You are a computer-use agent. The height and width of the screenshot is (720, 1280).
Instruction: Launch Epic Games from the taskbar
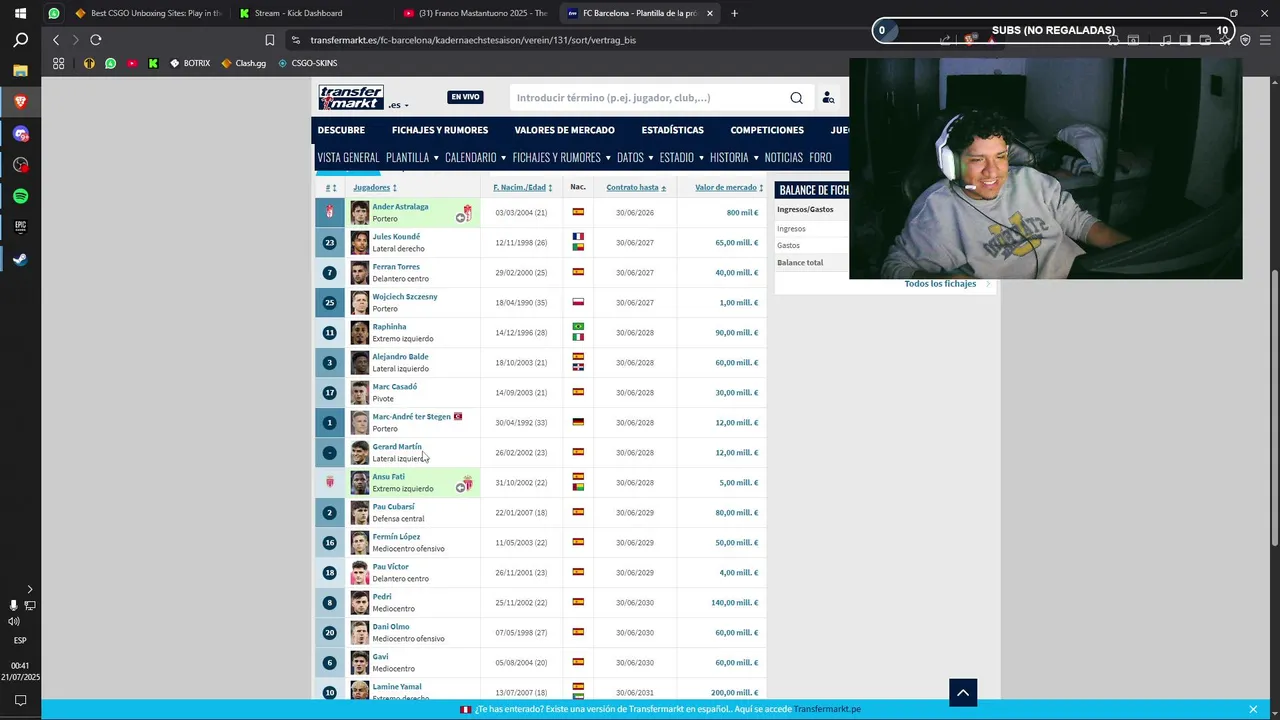20,227
